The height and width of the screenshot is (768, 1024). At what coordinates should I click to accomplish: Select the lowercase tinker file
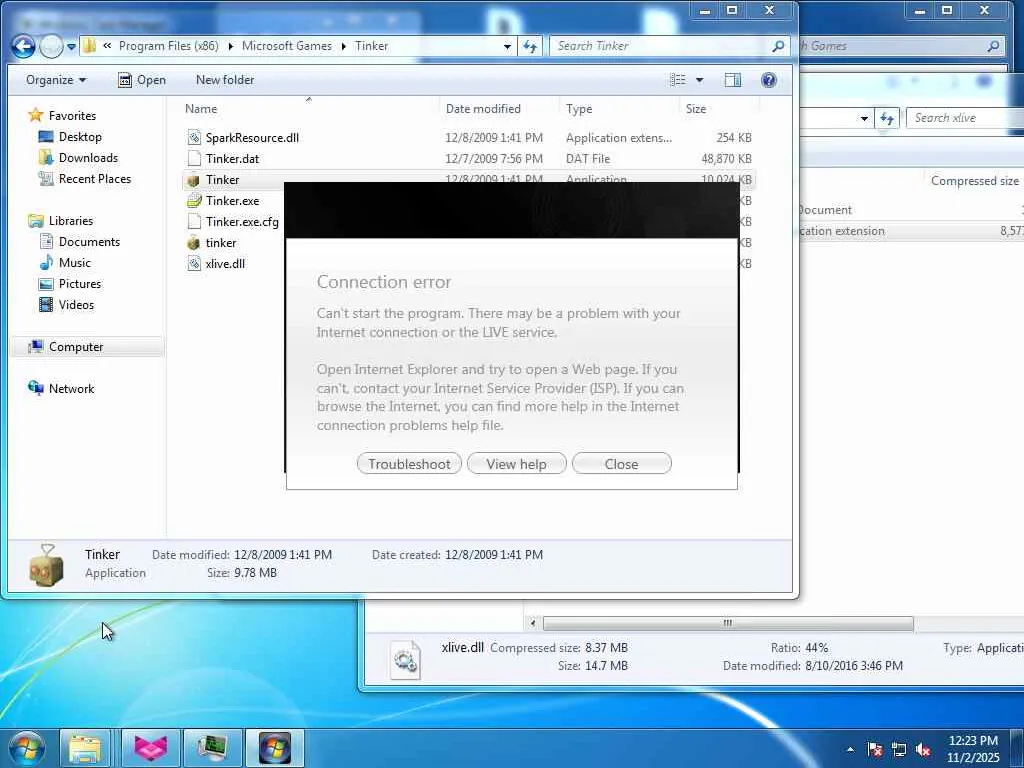pos(221,242)
